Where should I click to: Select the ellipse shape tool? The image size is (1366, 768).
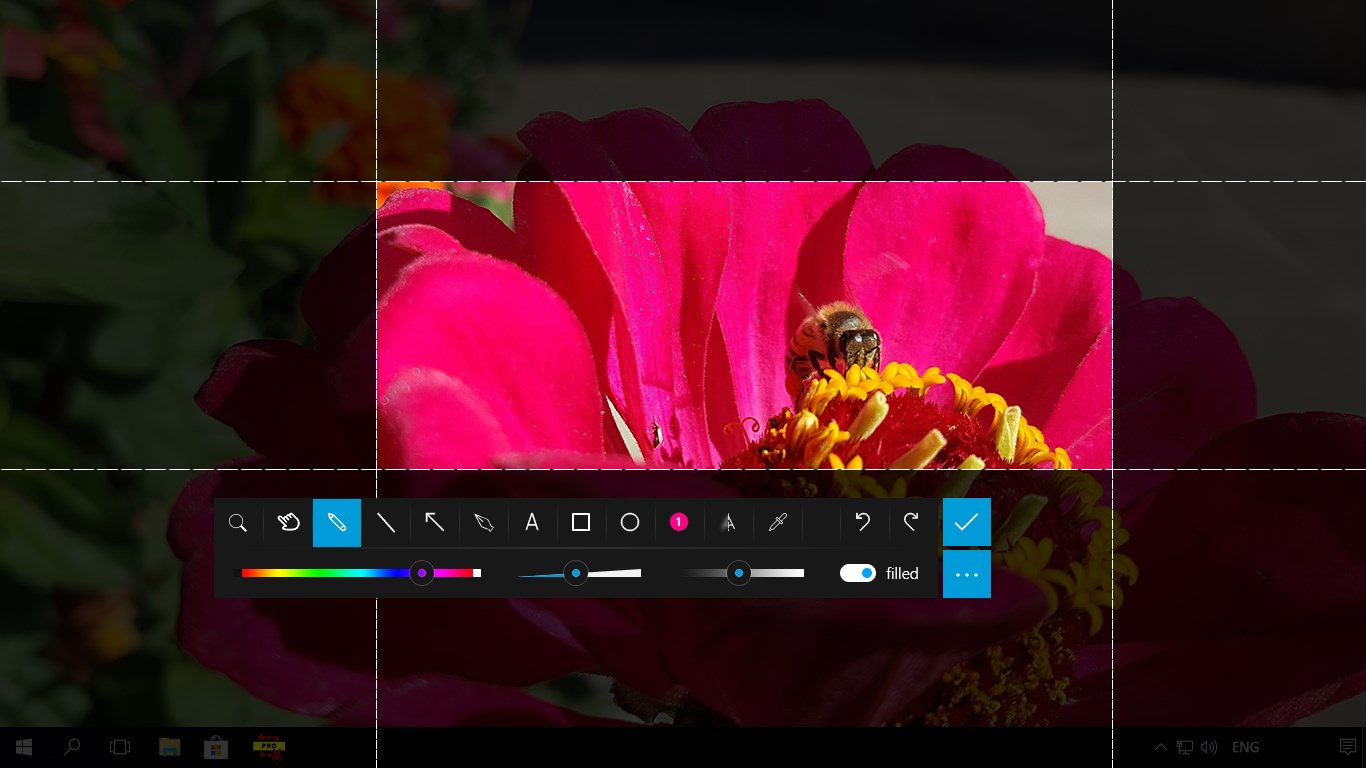[x=630, y=523]
